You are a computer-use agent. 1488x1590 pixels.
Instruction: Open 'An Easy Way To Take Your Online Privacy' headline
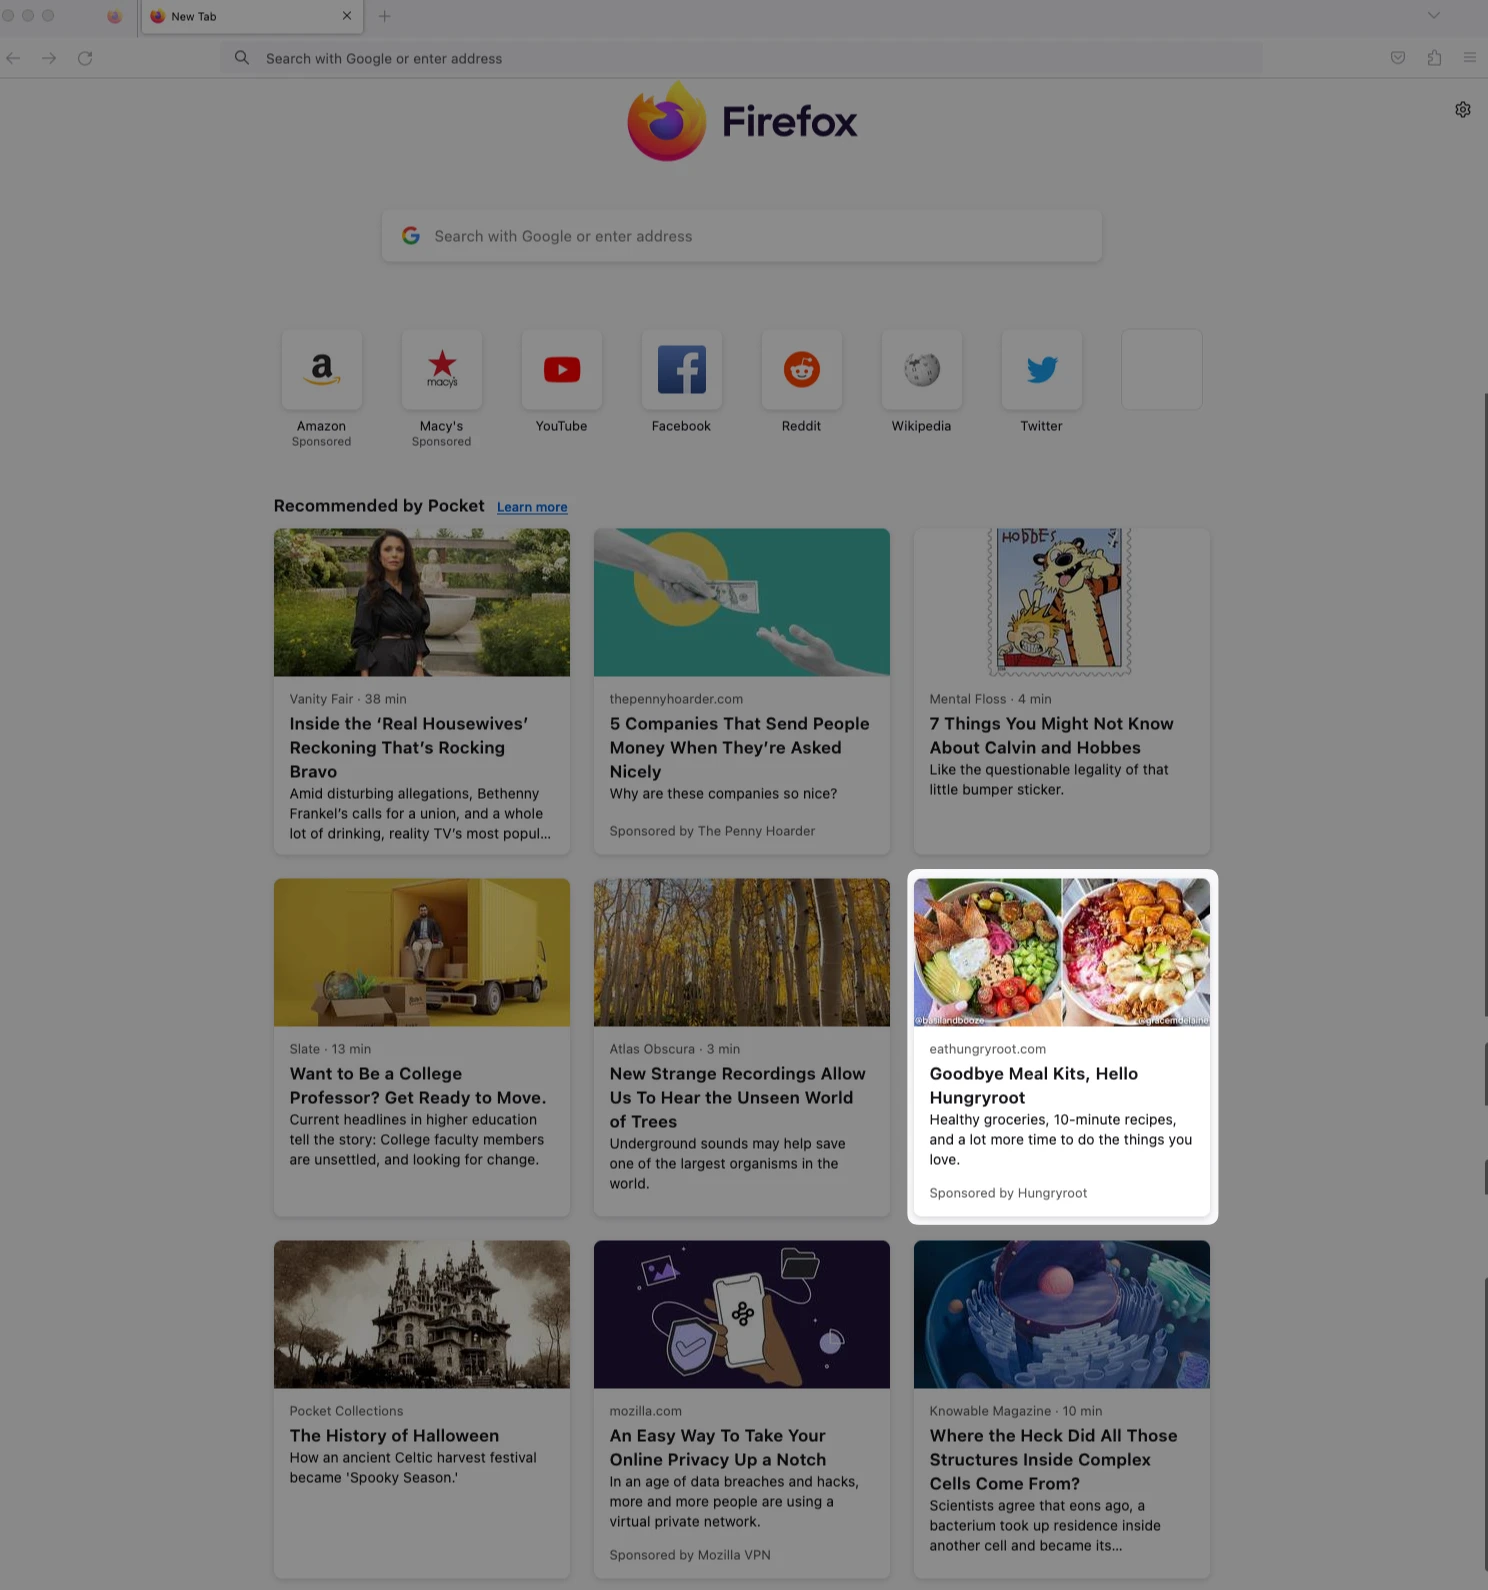tap(718, 1448)
